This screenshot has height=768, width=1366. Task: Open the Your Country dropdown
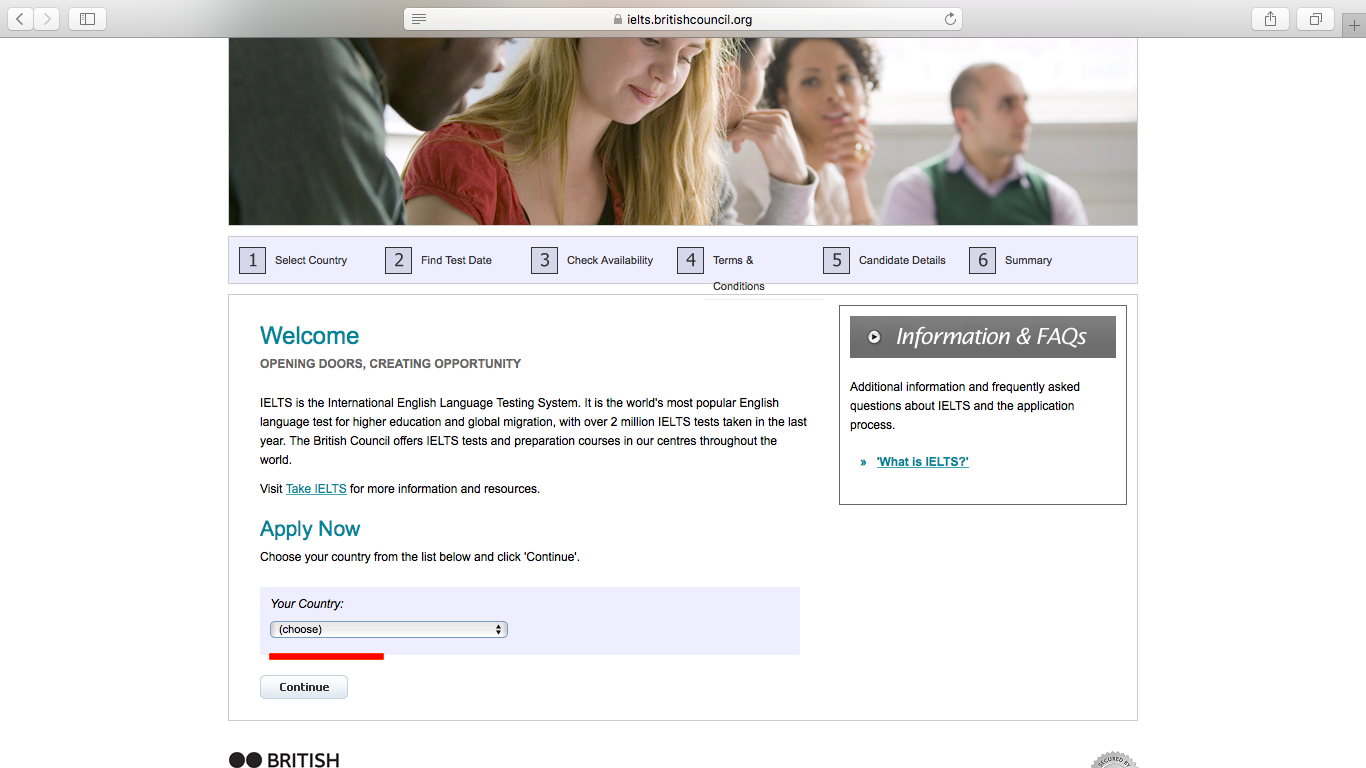click(x=389, y=629)
